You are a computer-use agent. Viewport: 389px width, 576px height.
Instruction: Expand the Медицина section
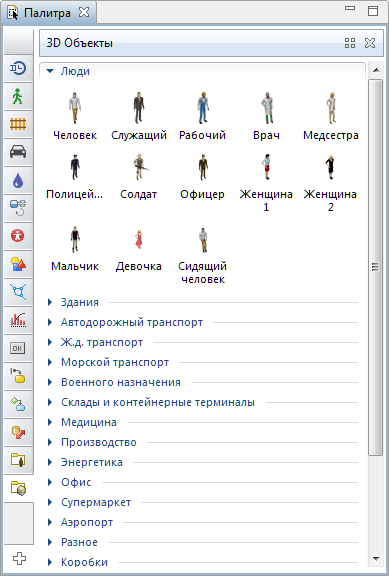pos(50,422)
